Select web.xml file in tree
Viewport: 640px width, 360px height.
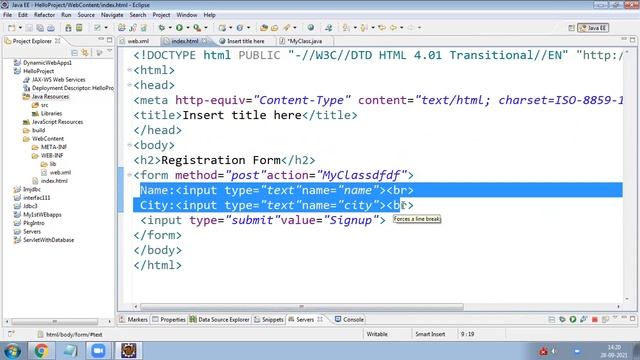(x=60, y=172)
